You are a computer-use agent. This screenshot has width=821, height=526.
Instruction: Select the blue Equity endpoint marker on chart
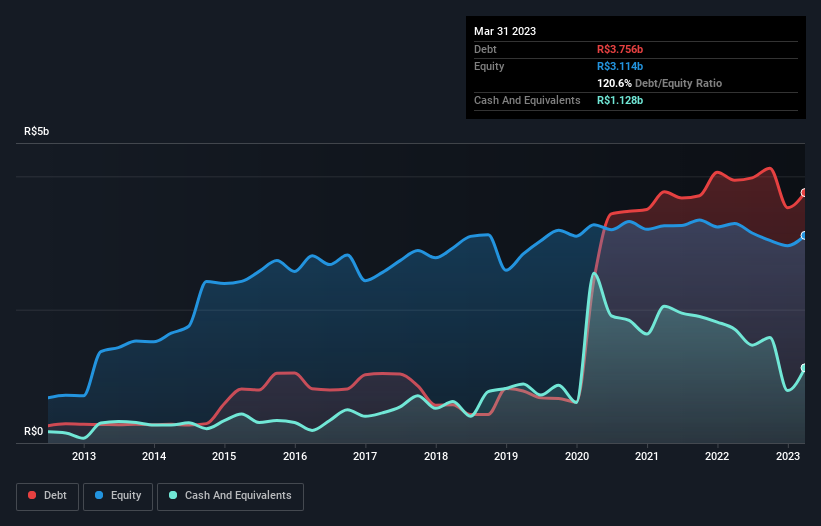(805, 236)
